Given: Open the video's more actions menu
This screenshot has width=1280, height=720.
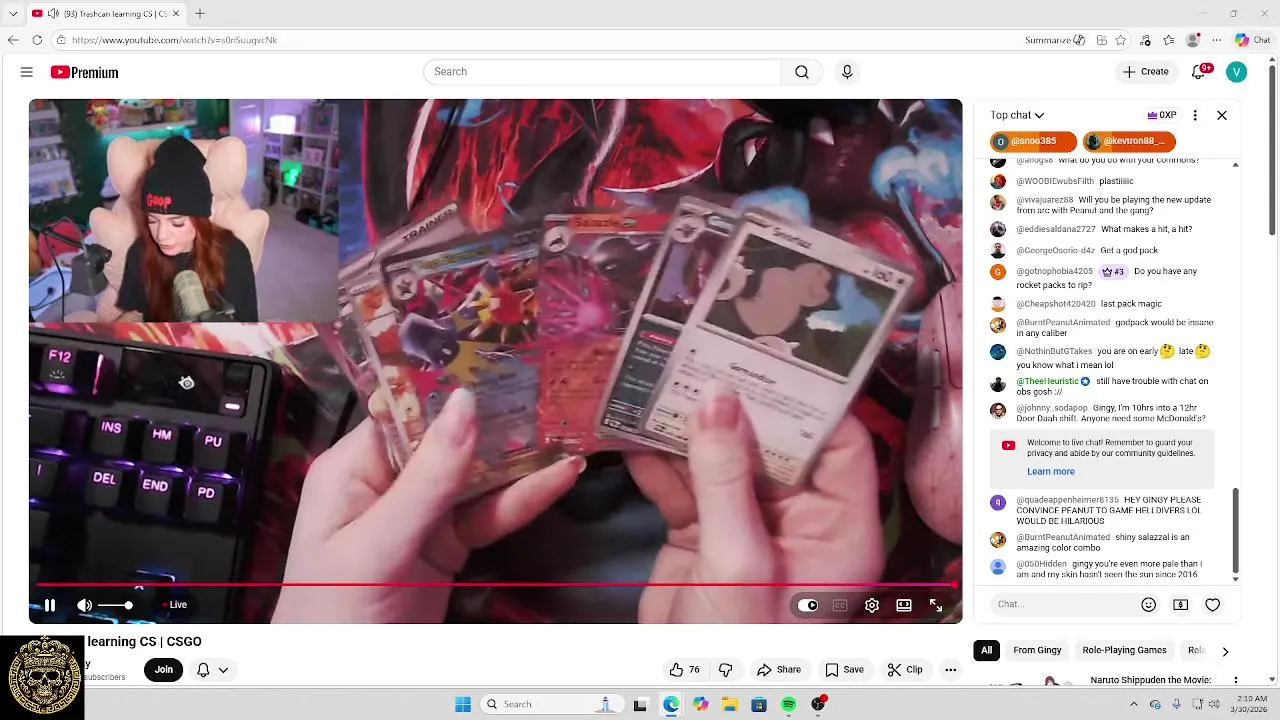Looking at the screenshot, I should [951, 670].
